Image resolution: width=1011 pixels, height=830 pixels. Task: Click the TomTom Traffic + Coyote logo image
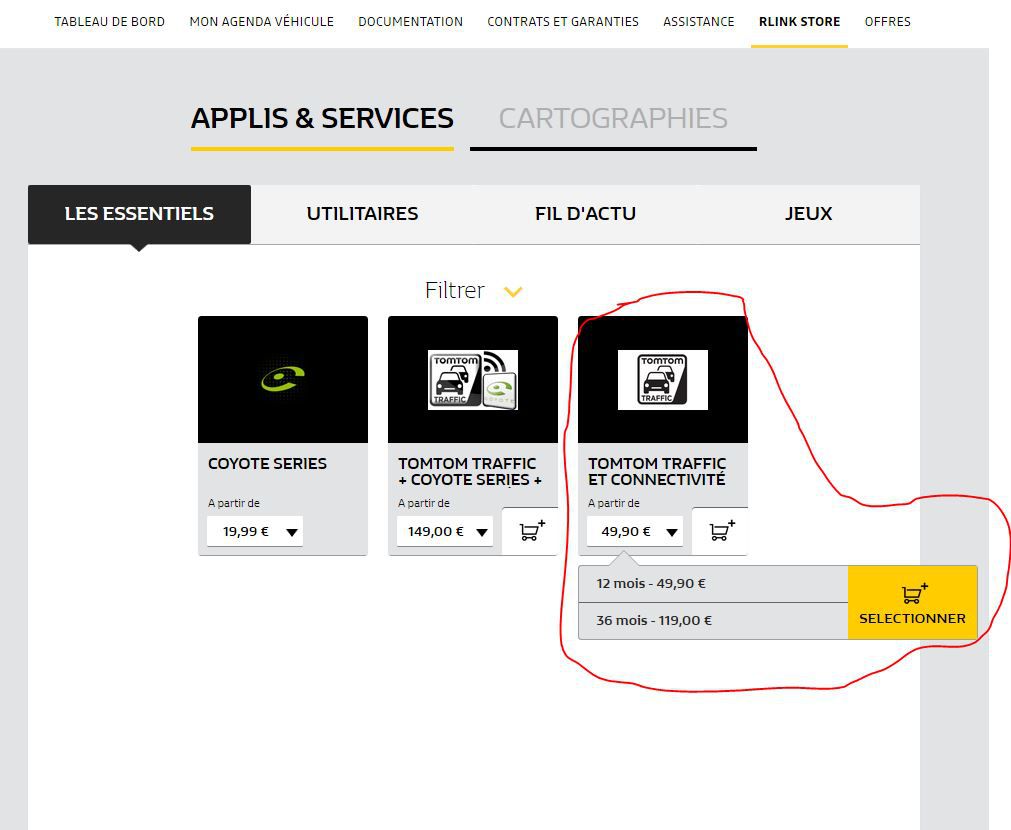point(472,379)
